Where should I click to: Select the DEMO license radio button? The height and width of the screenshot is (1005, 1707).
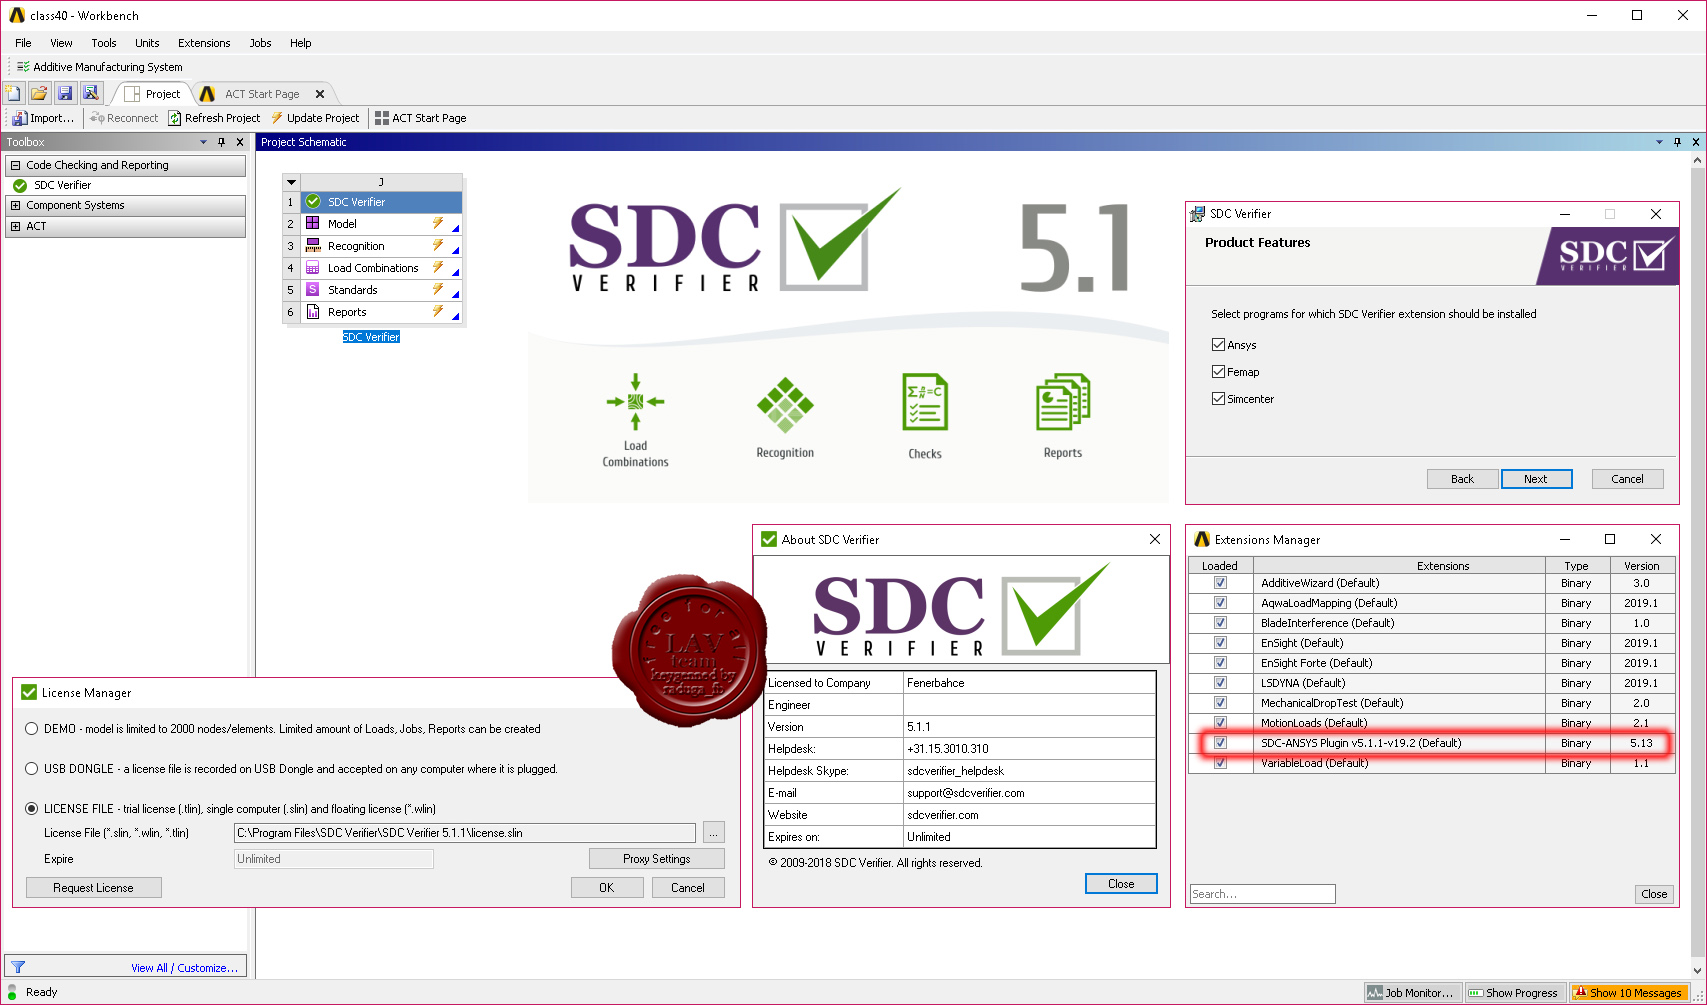[x=32, y=729]
